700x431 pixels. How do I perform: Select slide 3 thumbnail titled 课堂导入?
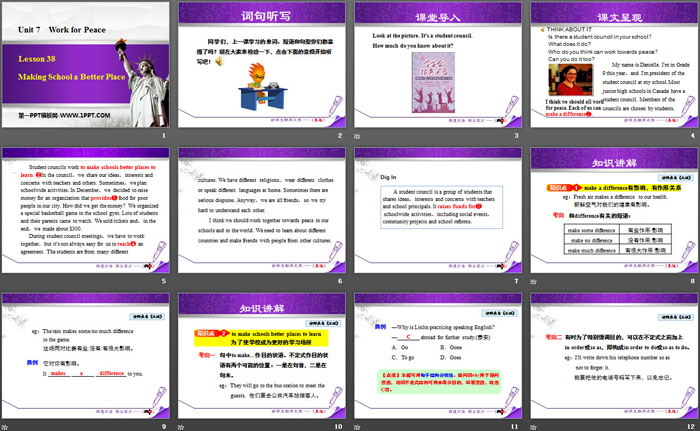[438, 65]
